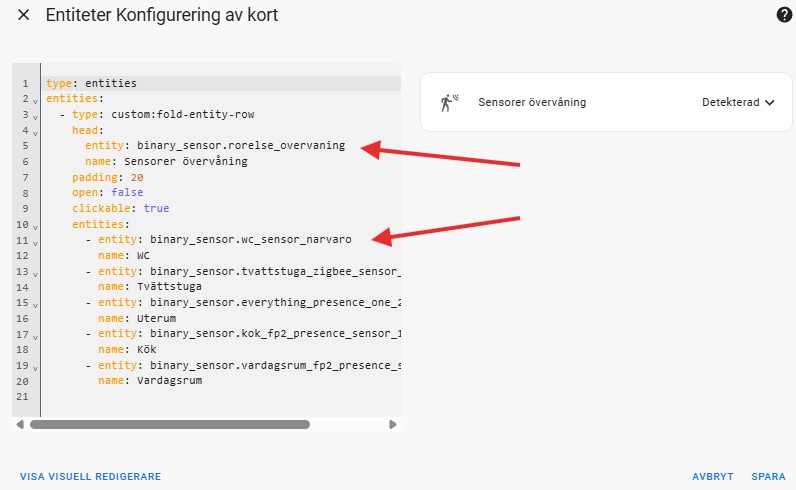Click the scroll-right arrow of code editor
This screenshot has width=796, height=490.
[392, 424]
